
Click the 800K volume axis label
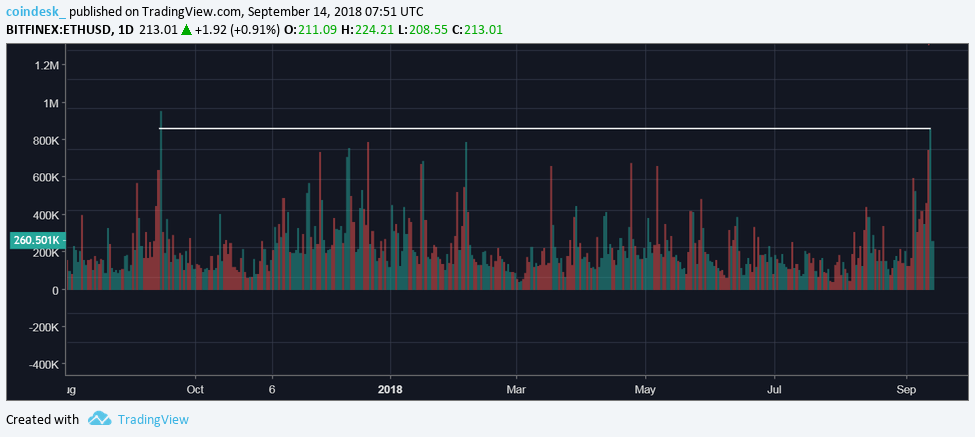tap(45, 141)
